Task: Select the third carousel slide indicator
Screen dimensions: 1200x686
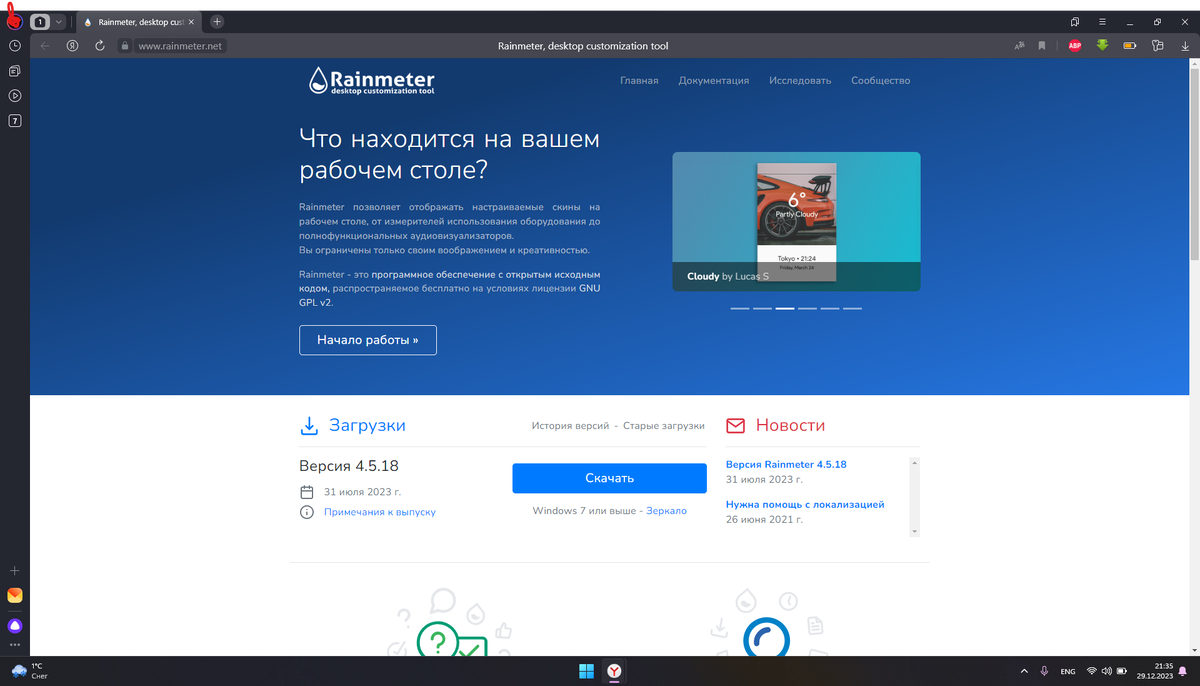Action: point(785,308)
